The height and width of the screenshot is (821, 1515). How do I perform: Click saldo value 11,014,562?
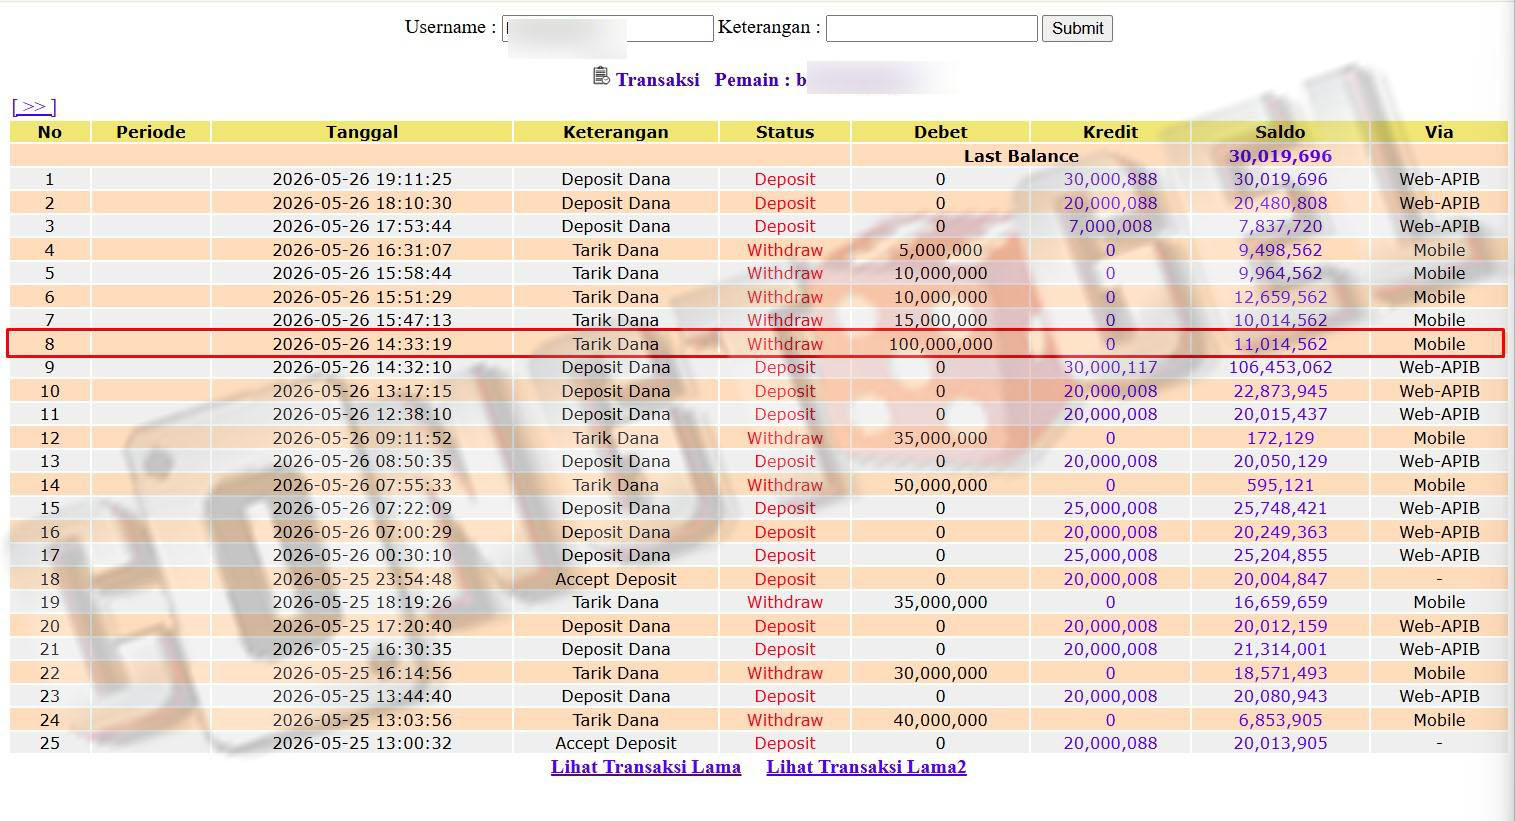click(1280, 344)
